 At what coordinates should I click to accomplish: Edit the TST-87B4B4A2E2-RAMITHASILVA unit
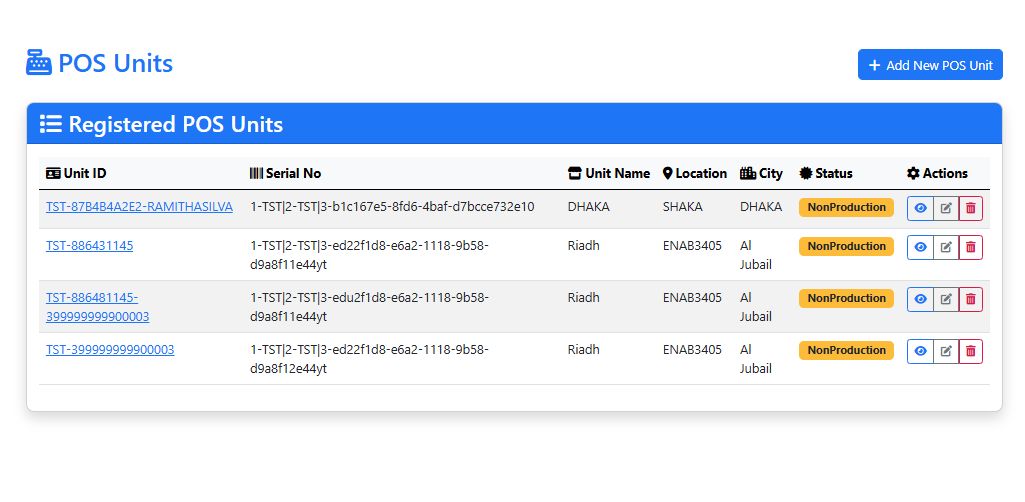(x=946, y=208)
